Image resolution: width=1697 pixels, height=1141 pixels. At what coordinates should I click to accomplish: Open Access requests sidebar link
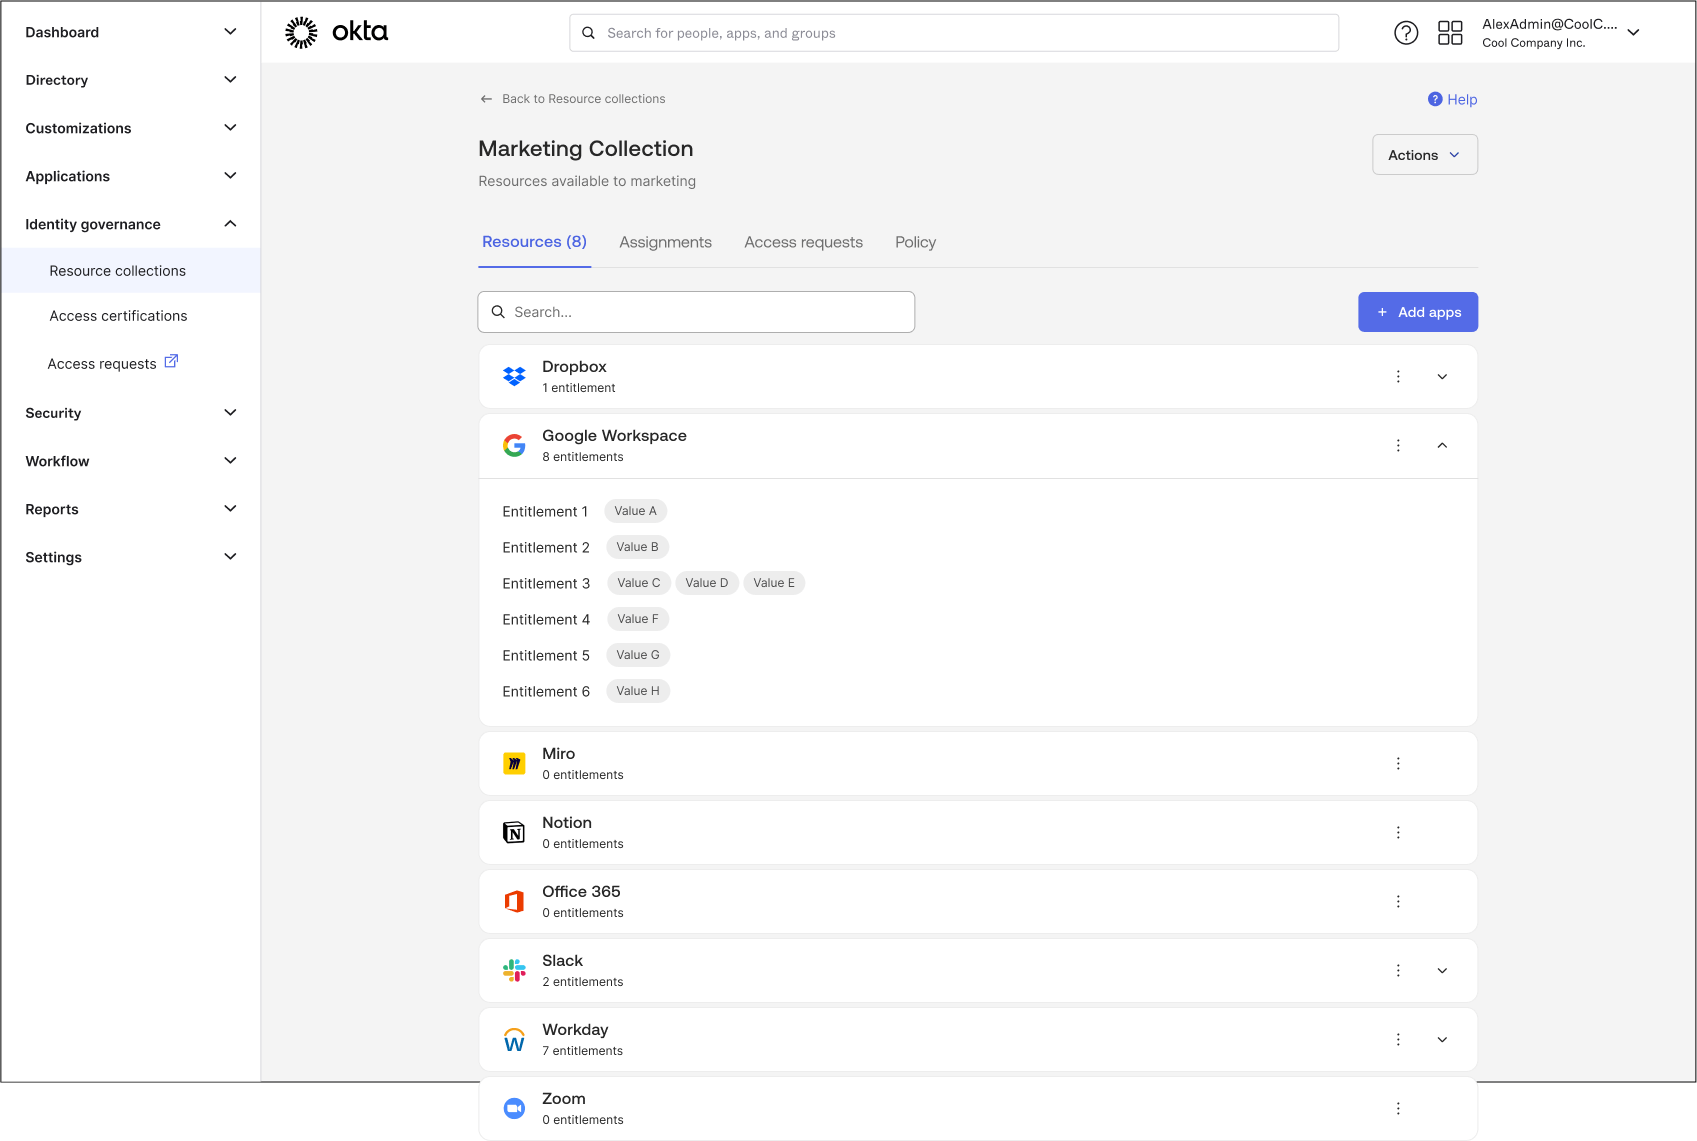coord(102,364)
